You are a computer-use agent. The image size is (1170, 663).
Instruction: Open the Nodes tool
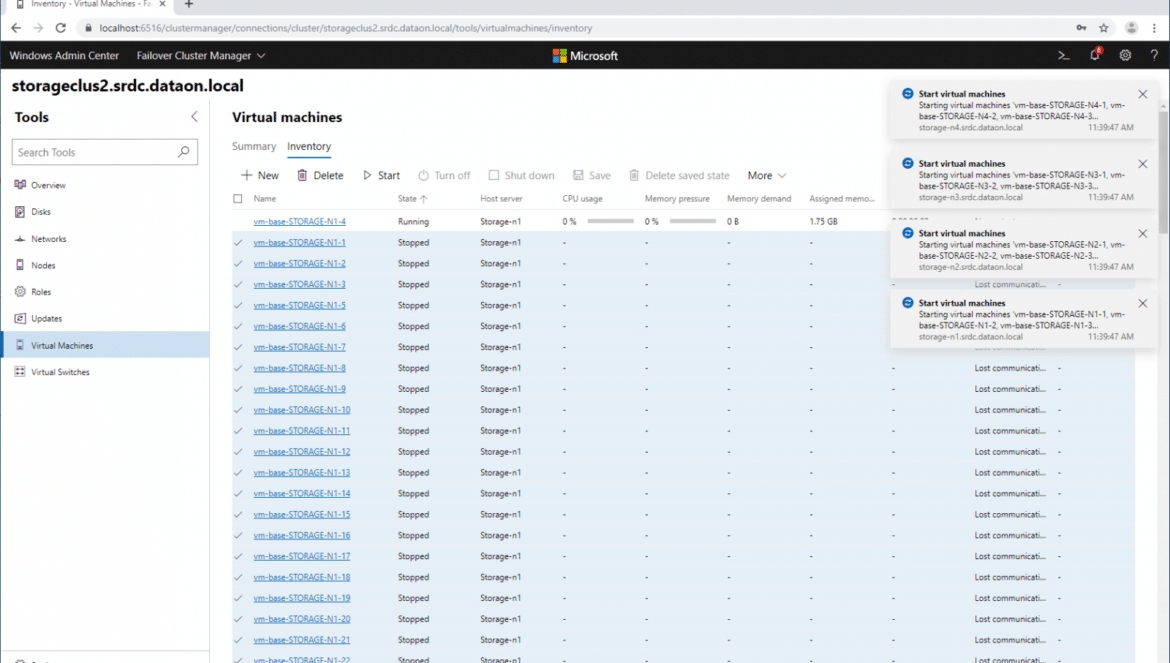(43, 265)
